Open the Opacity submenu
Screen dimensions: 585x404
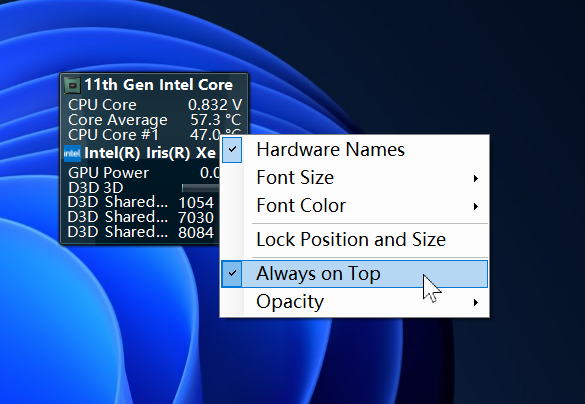pos(354,302)
